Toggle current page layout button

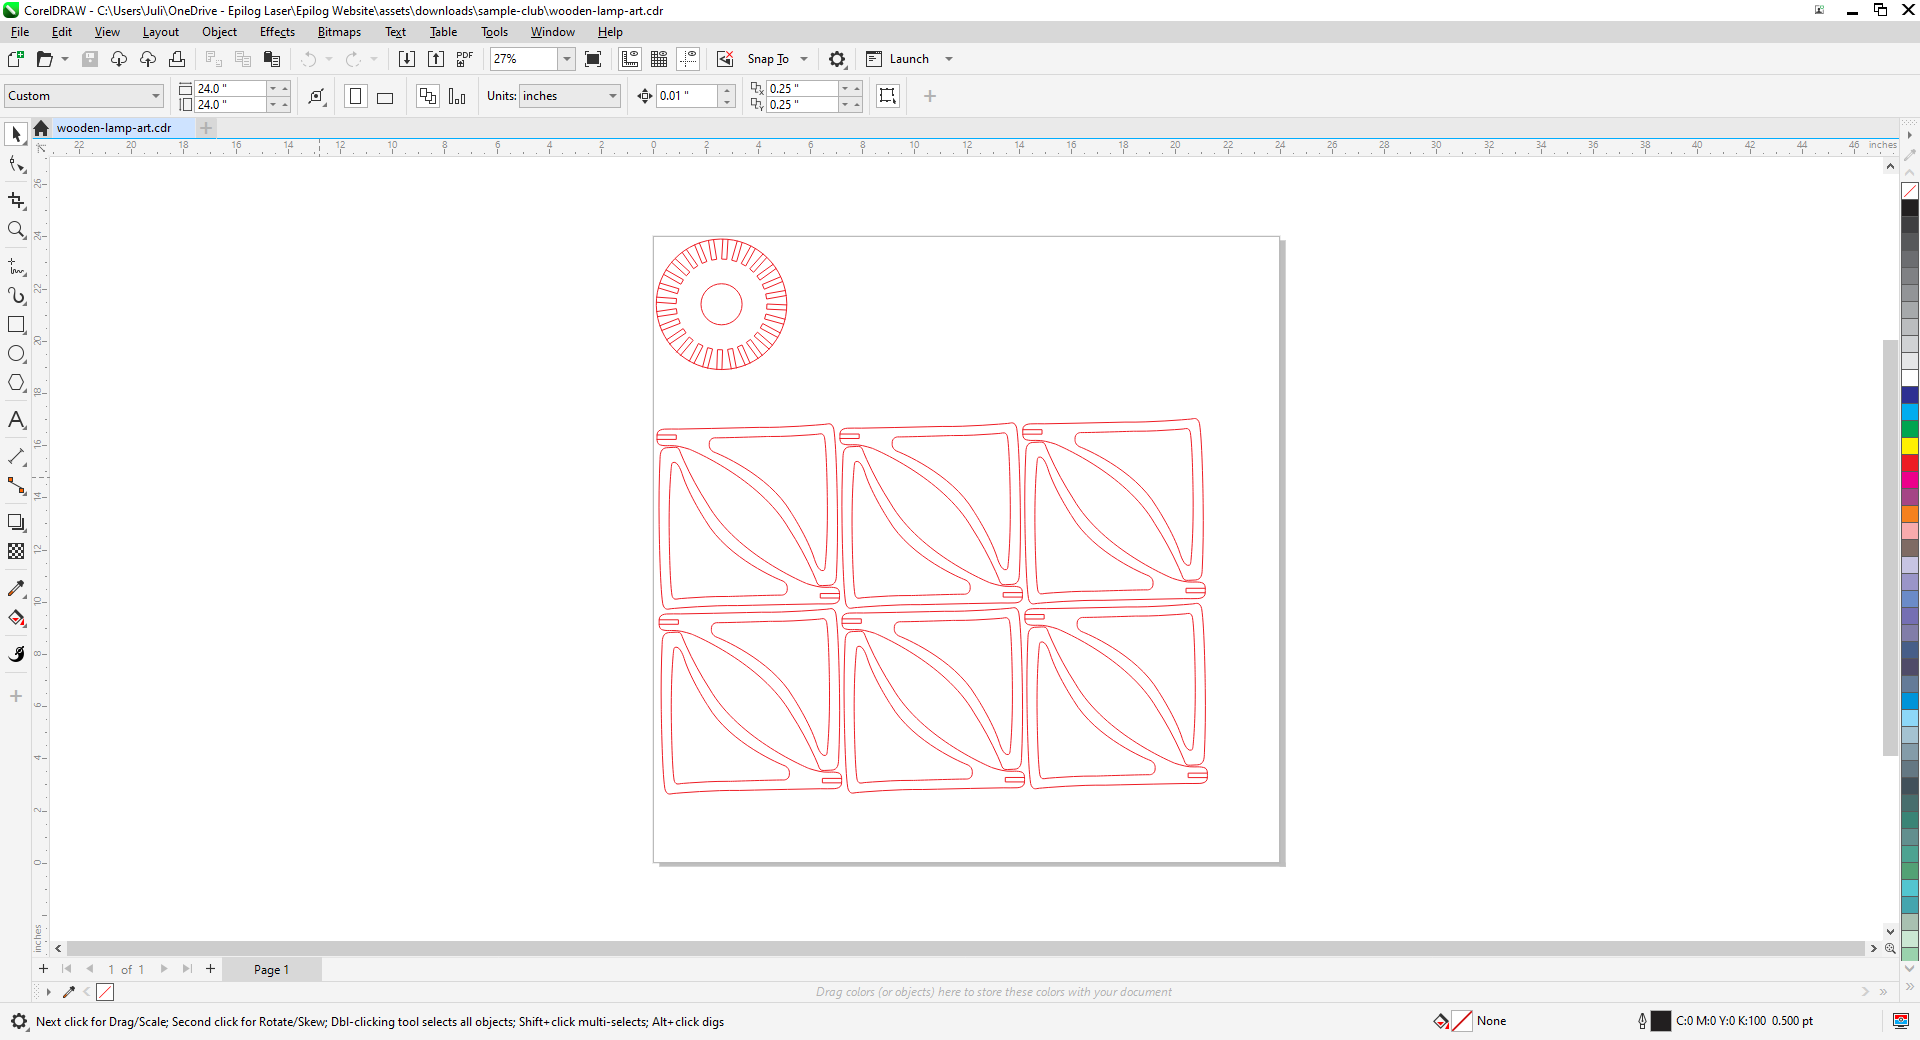coord(457,96)
